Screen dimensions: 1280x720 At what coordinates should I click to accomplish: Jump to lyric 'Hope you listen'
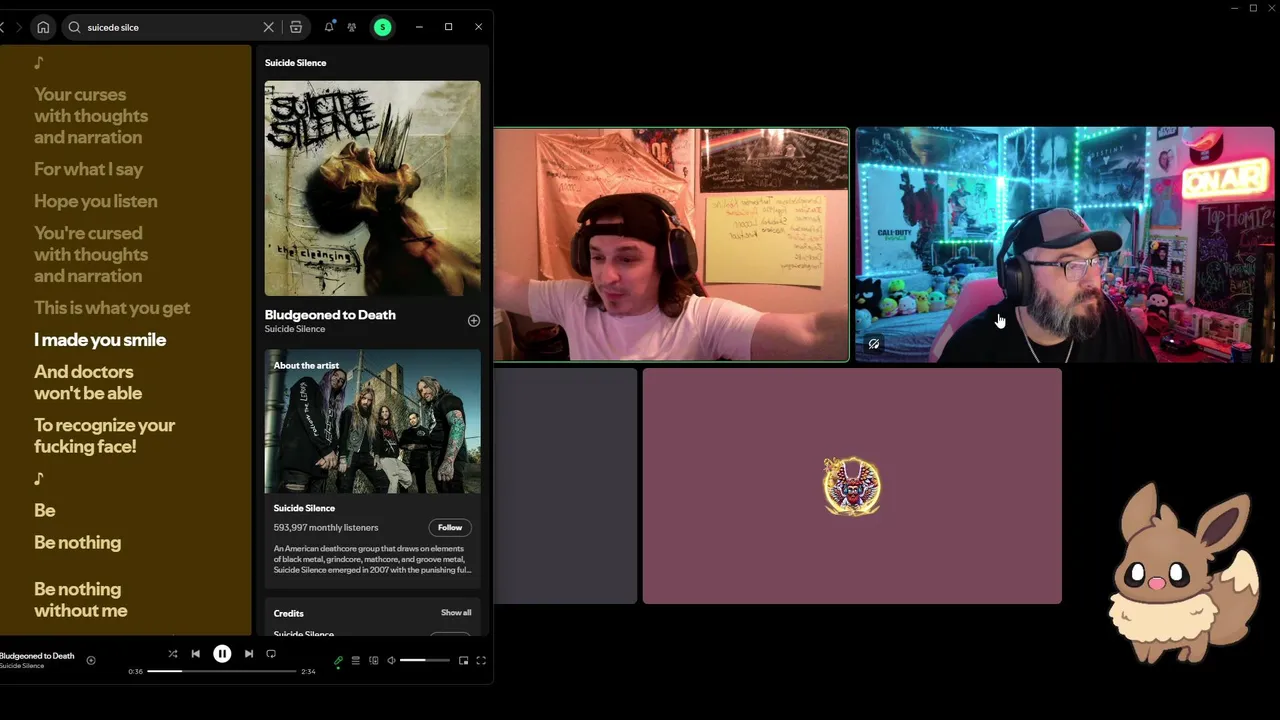[96, 201]
